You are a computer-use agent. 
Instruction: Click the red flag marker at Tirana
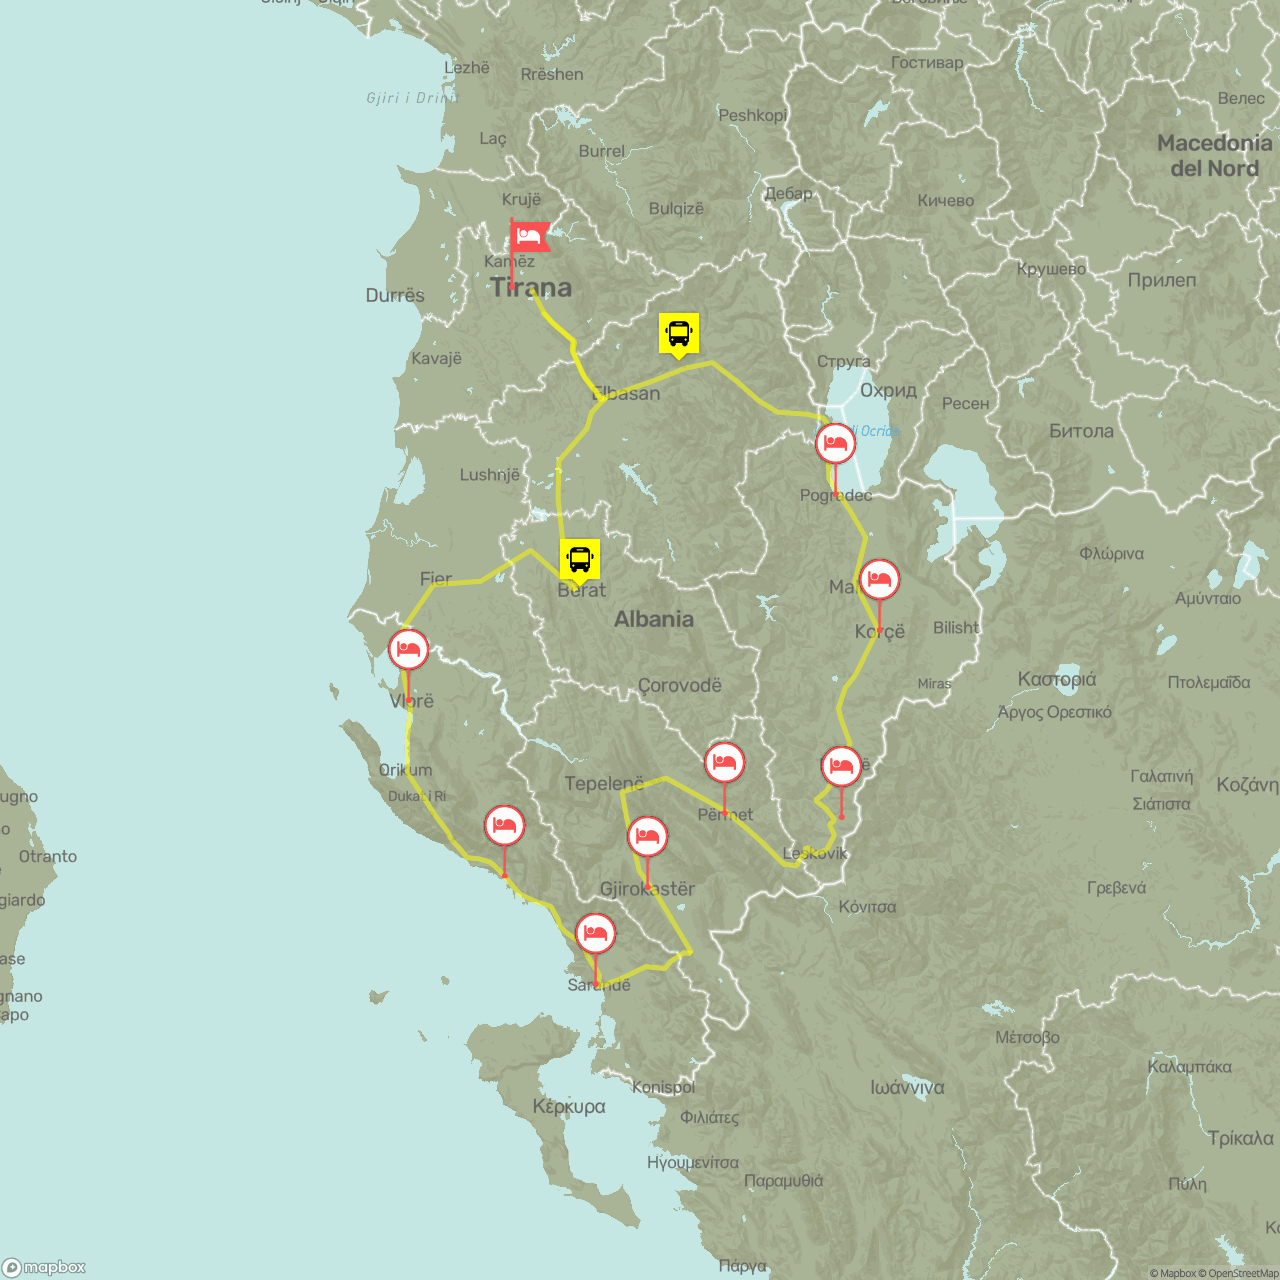[x=529, y=238]
